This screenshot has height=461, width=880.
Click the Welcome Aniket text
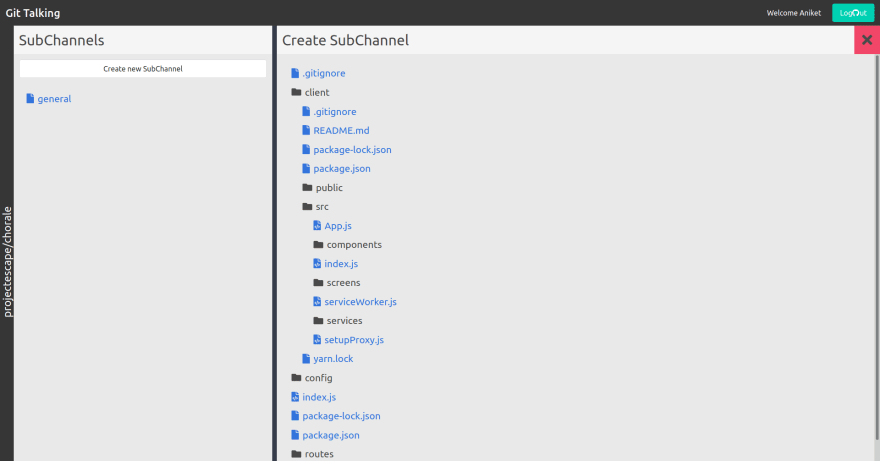[794, 13]
